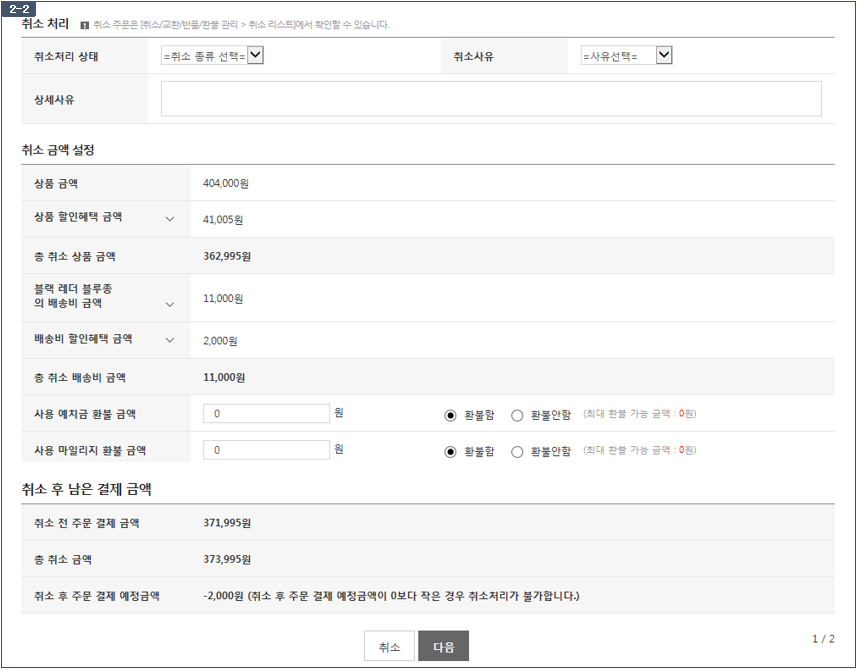Click the 총 취소 상품 금액 value 362,995원
Viewport: 857px width, 670px height.
227,256
